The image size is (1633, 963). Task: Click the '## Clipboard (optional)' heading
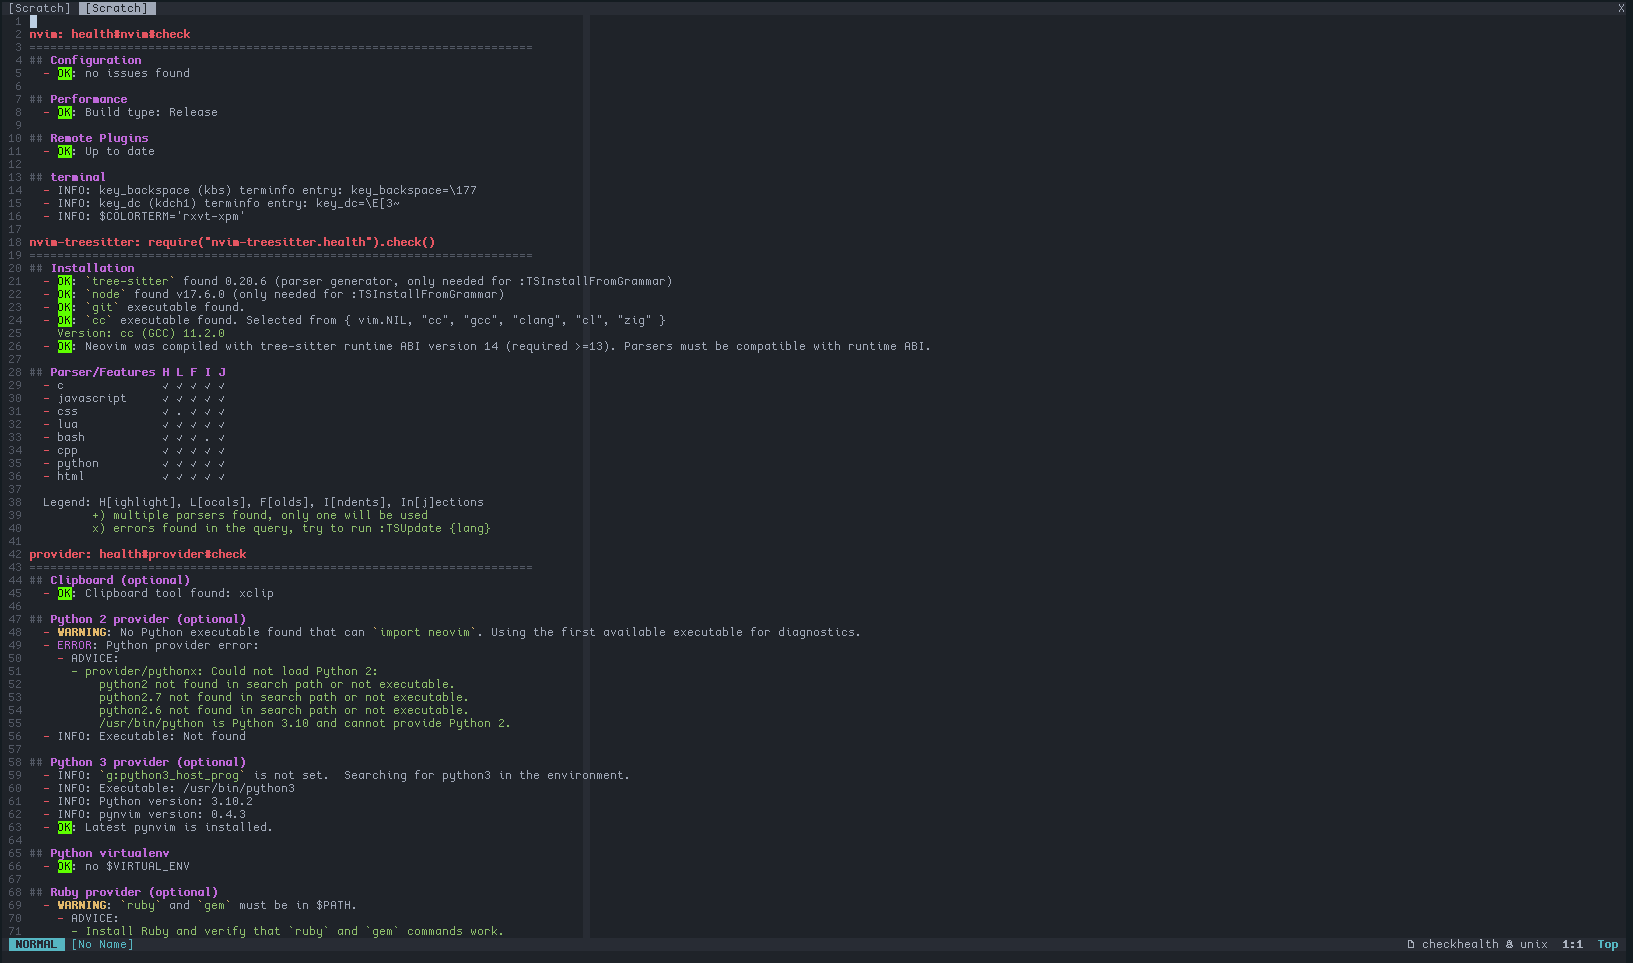[x=110, y=580]
